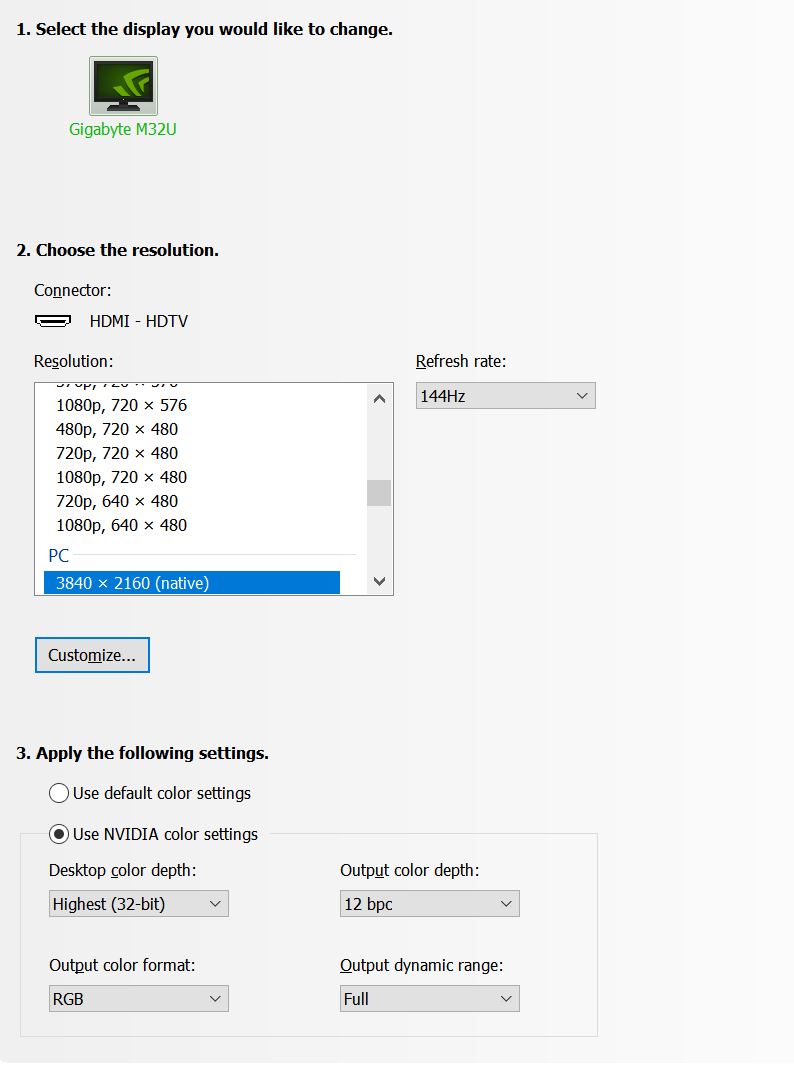Click the PC group header in list
Viewport: 794px width, 1069px height.
pyautogui.click(x=59, y=556)
